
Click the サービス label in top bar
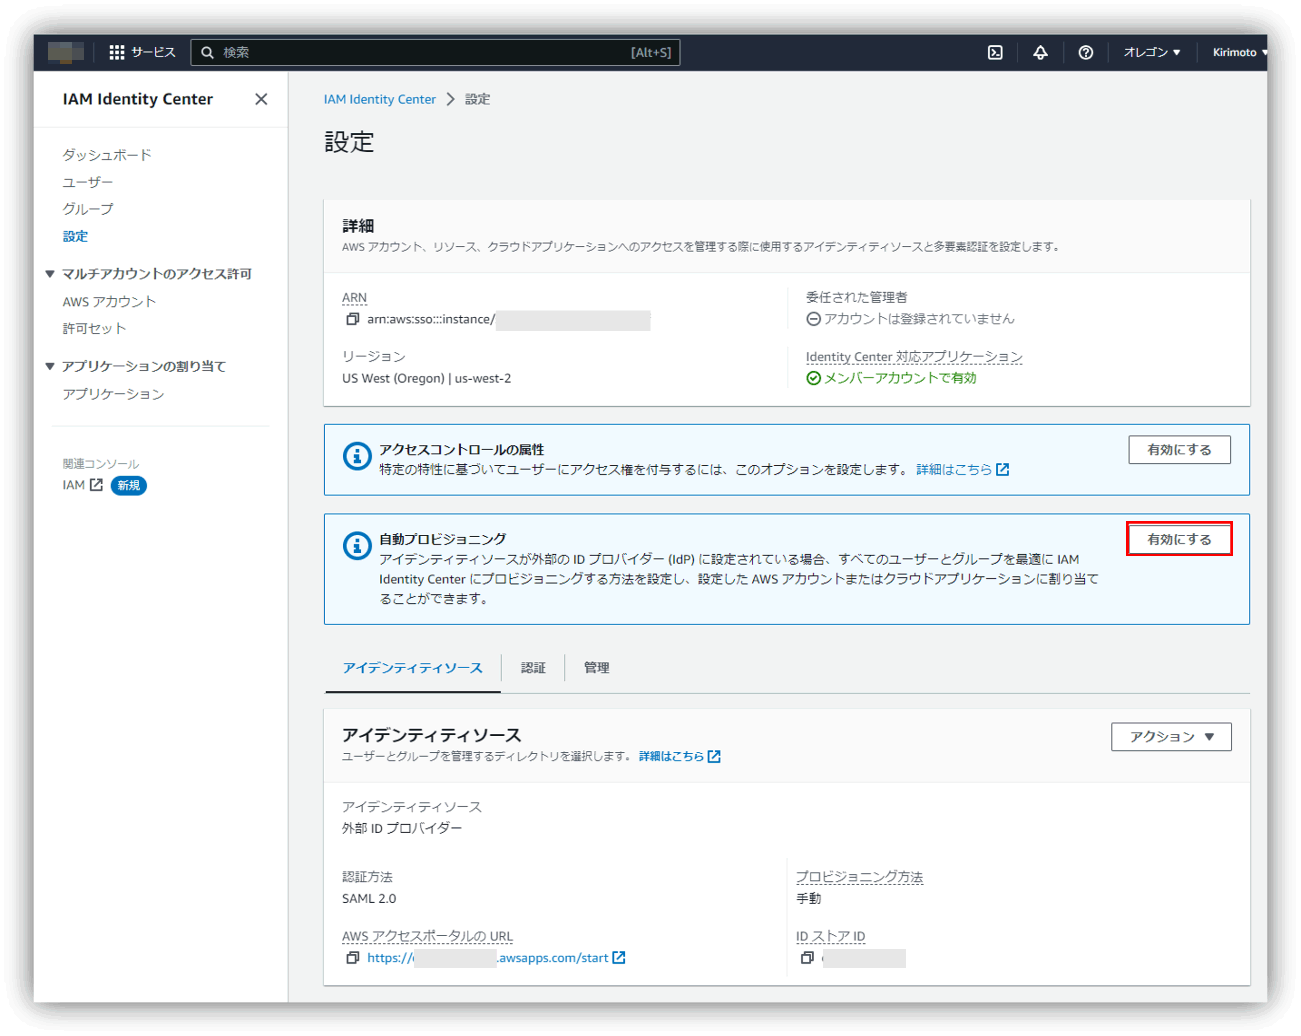coord(153,52)
